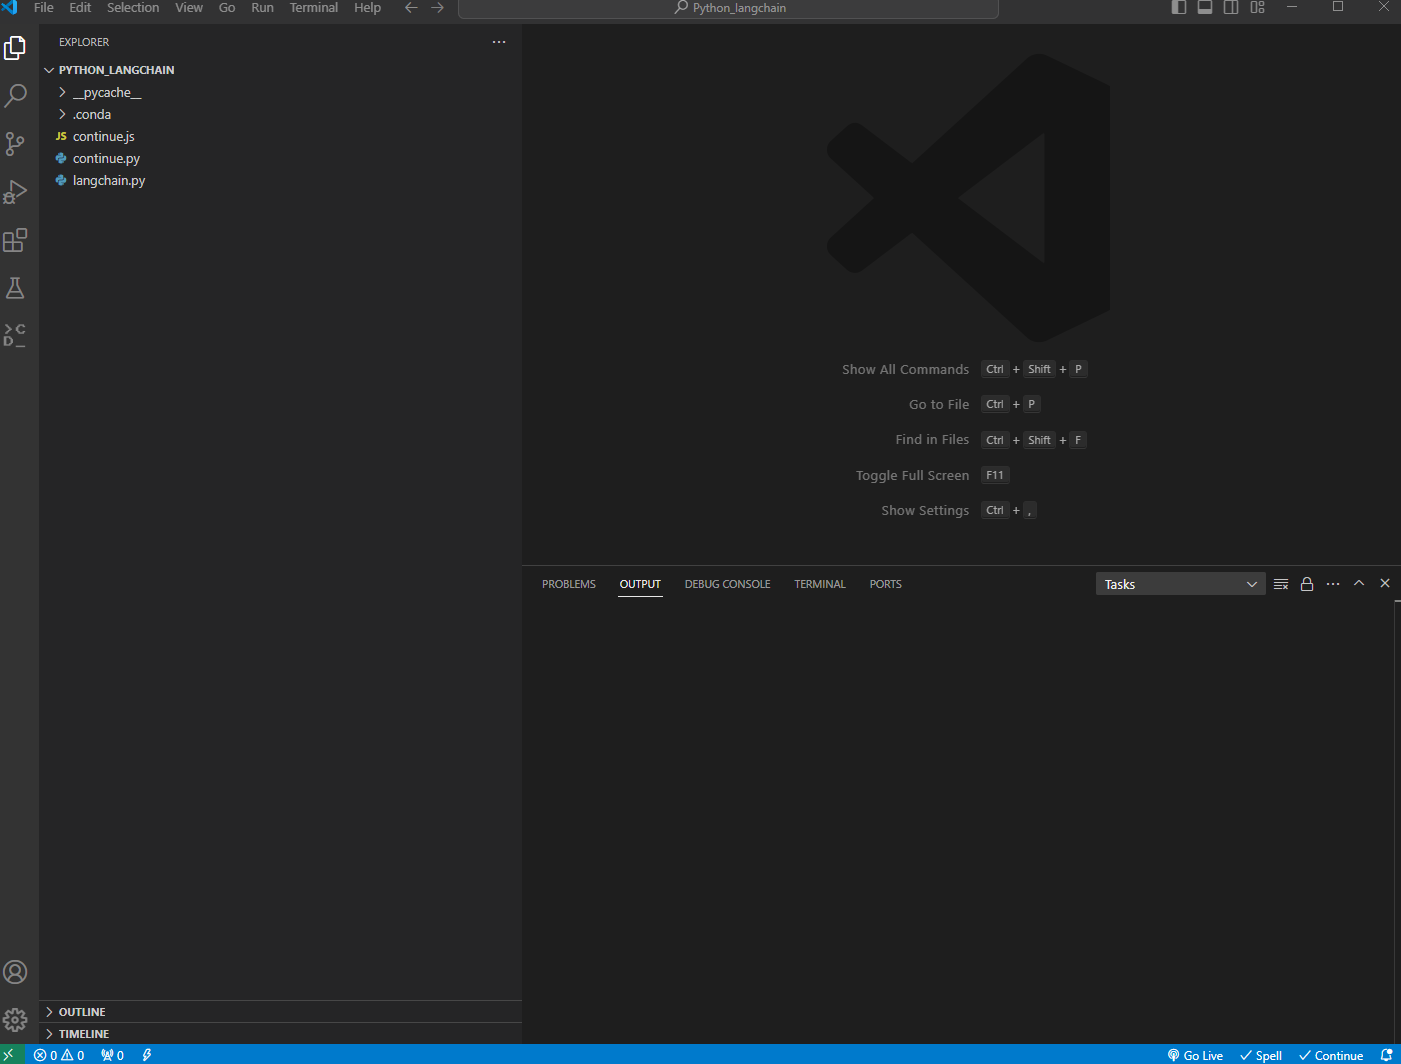This screenshot has height=1064, width=1401.
Task: Open the Explorer view in activity bar
Action: point(15,48)
